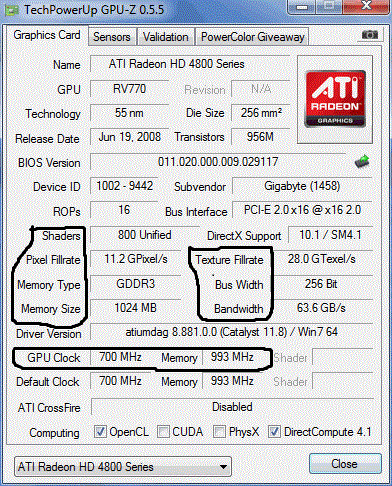392x486 pixels.
Task: Toggle the PhysX checkbox
Action: 219,432
